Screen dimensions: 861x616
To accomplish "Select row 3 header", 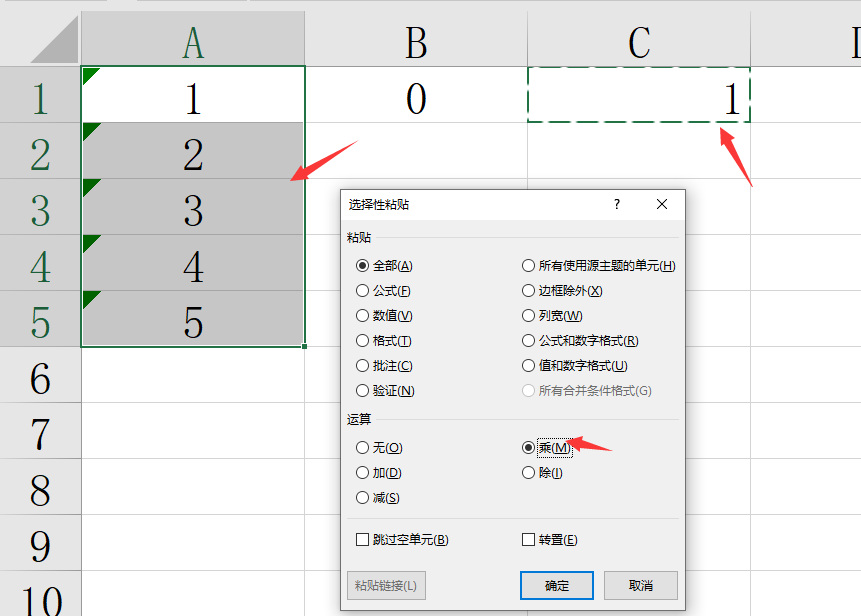I will [x=40, y=207].
